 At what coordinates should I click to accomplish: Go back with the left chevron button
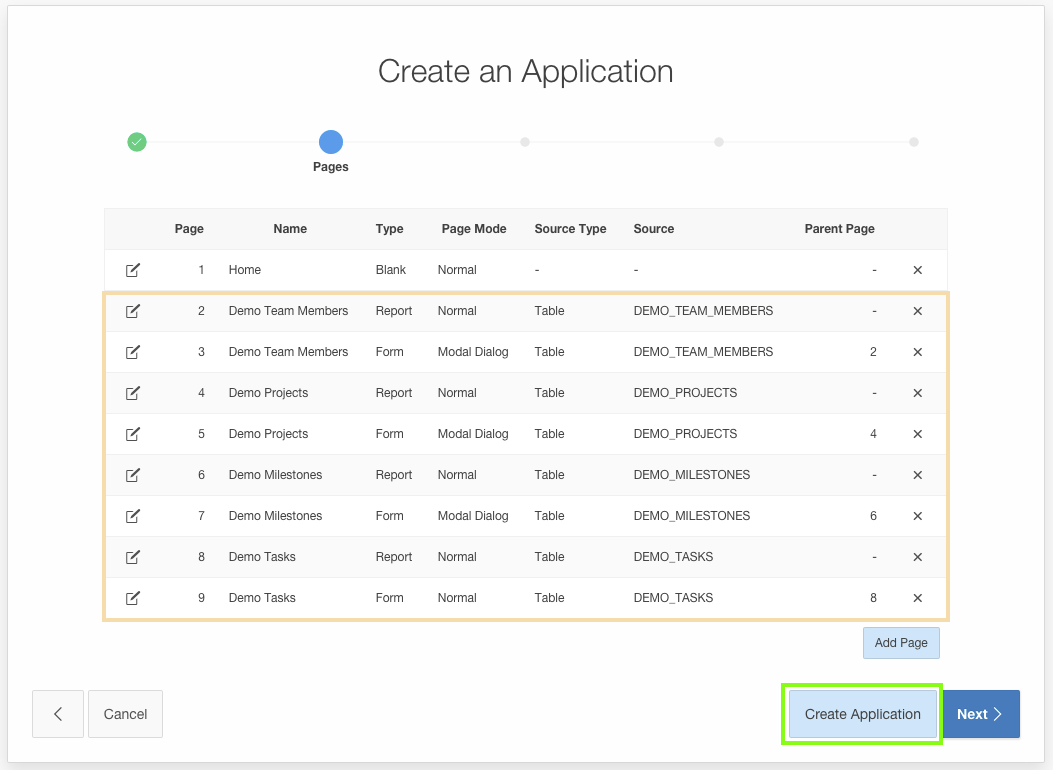[x=58, y=713]
